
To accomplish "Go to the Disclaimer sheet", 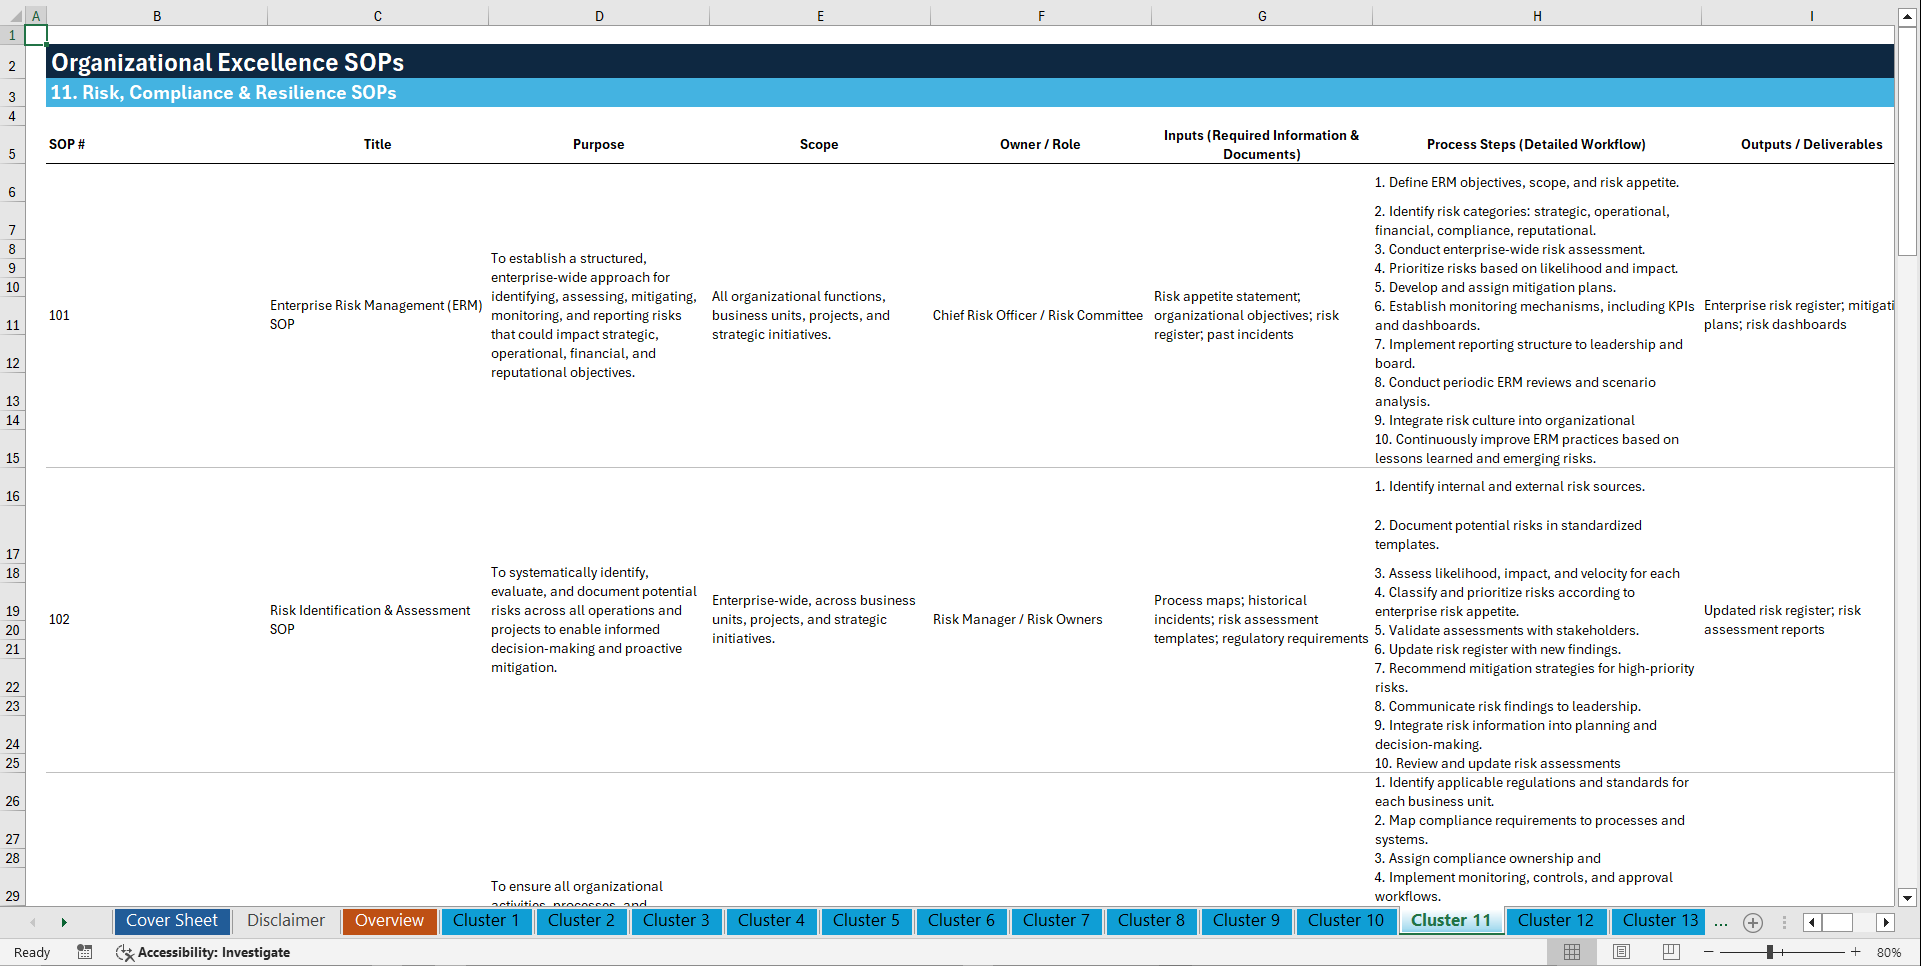I will coord(285,920).
